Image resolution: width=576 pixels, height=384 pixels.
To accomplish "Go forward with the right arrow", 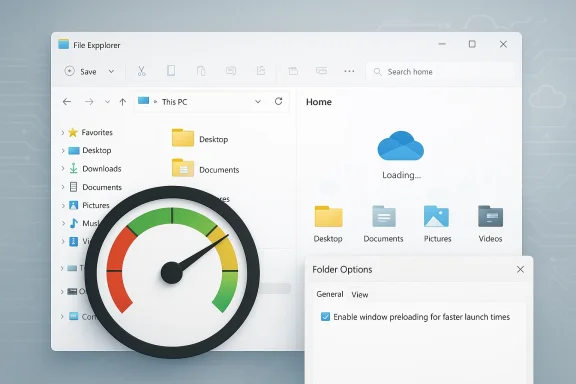I will point(89,102).
